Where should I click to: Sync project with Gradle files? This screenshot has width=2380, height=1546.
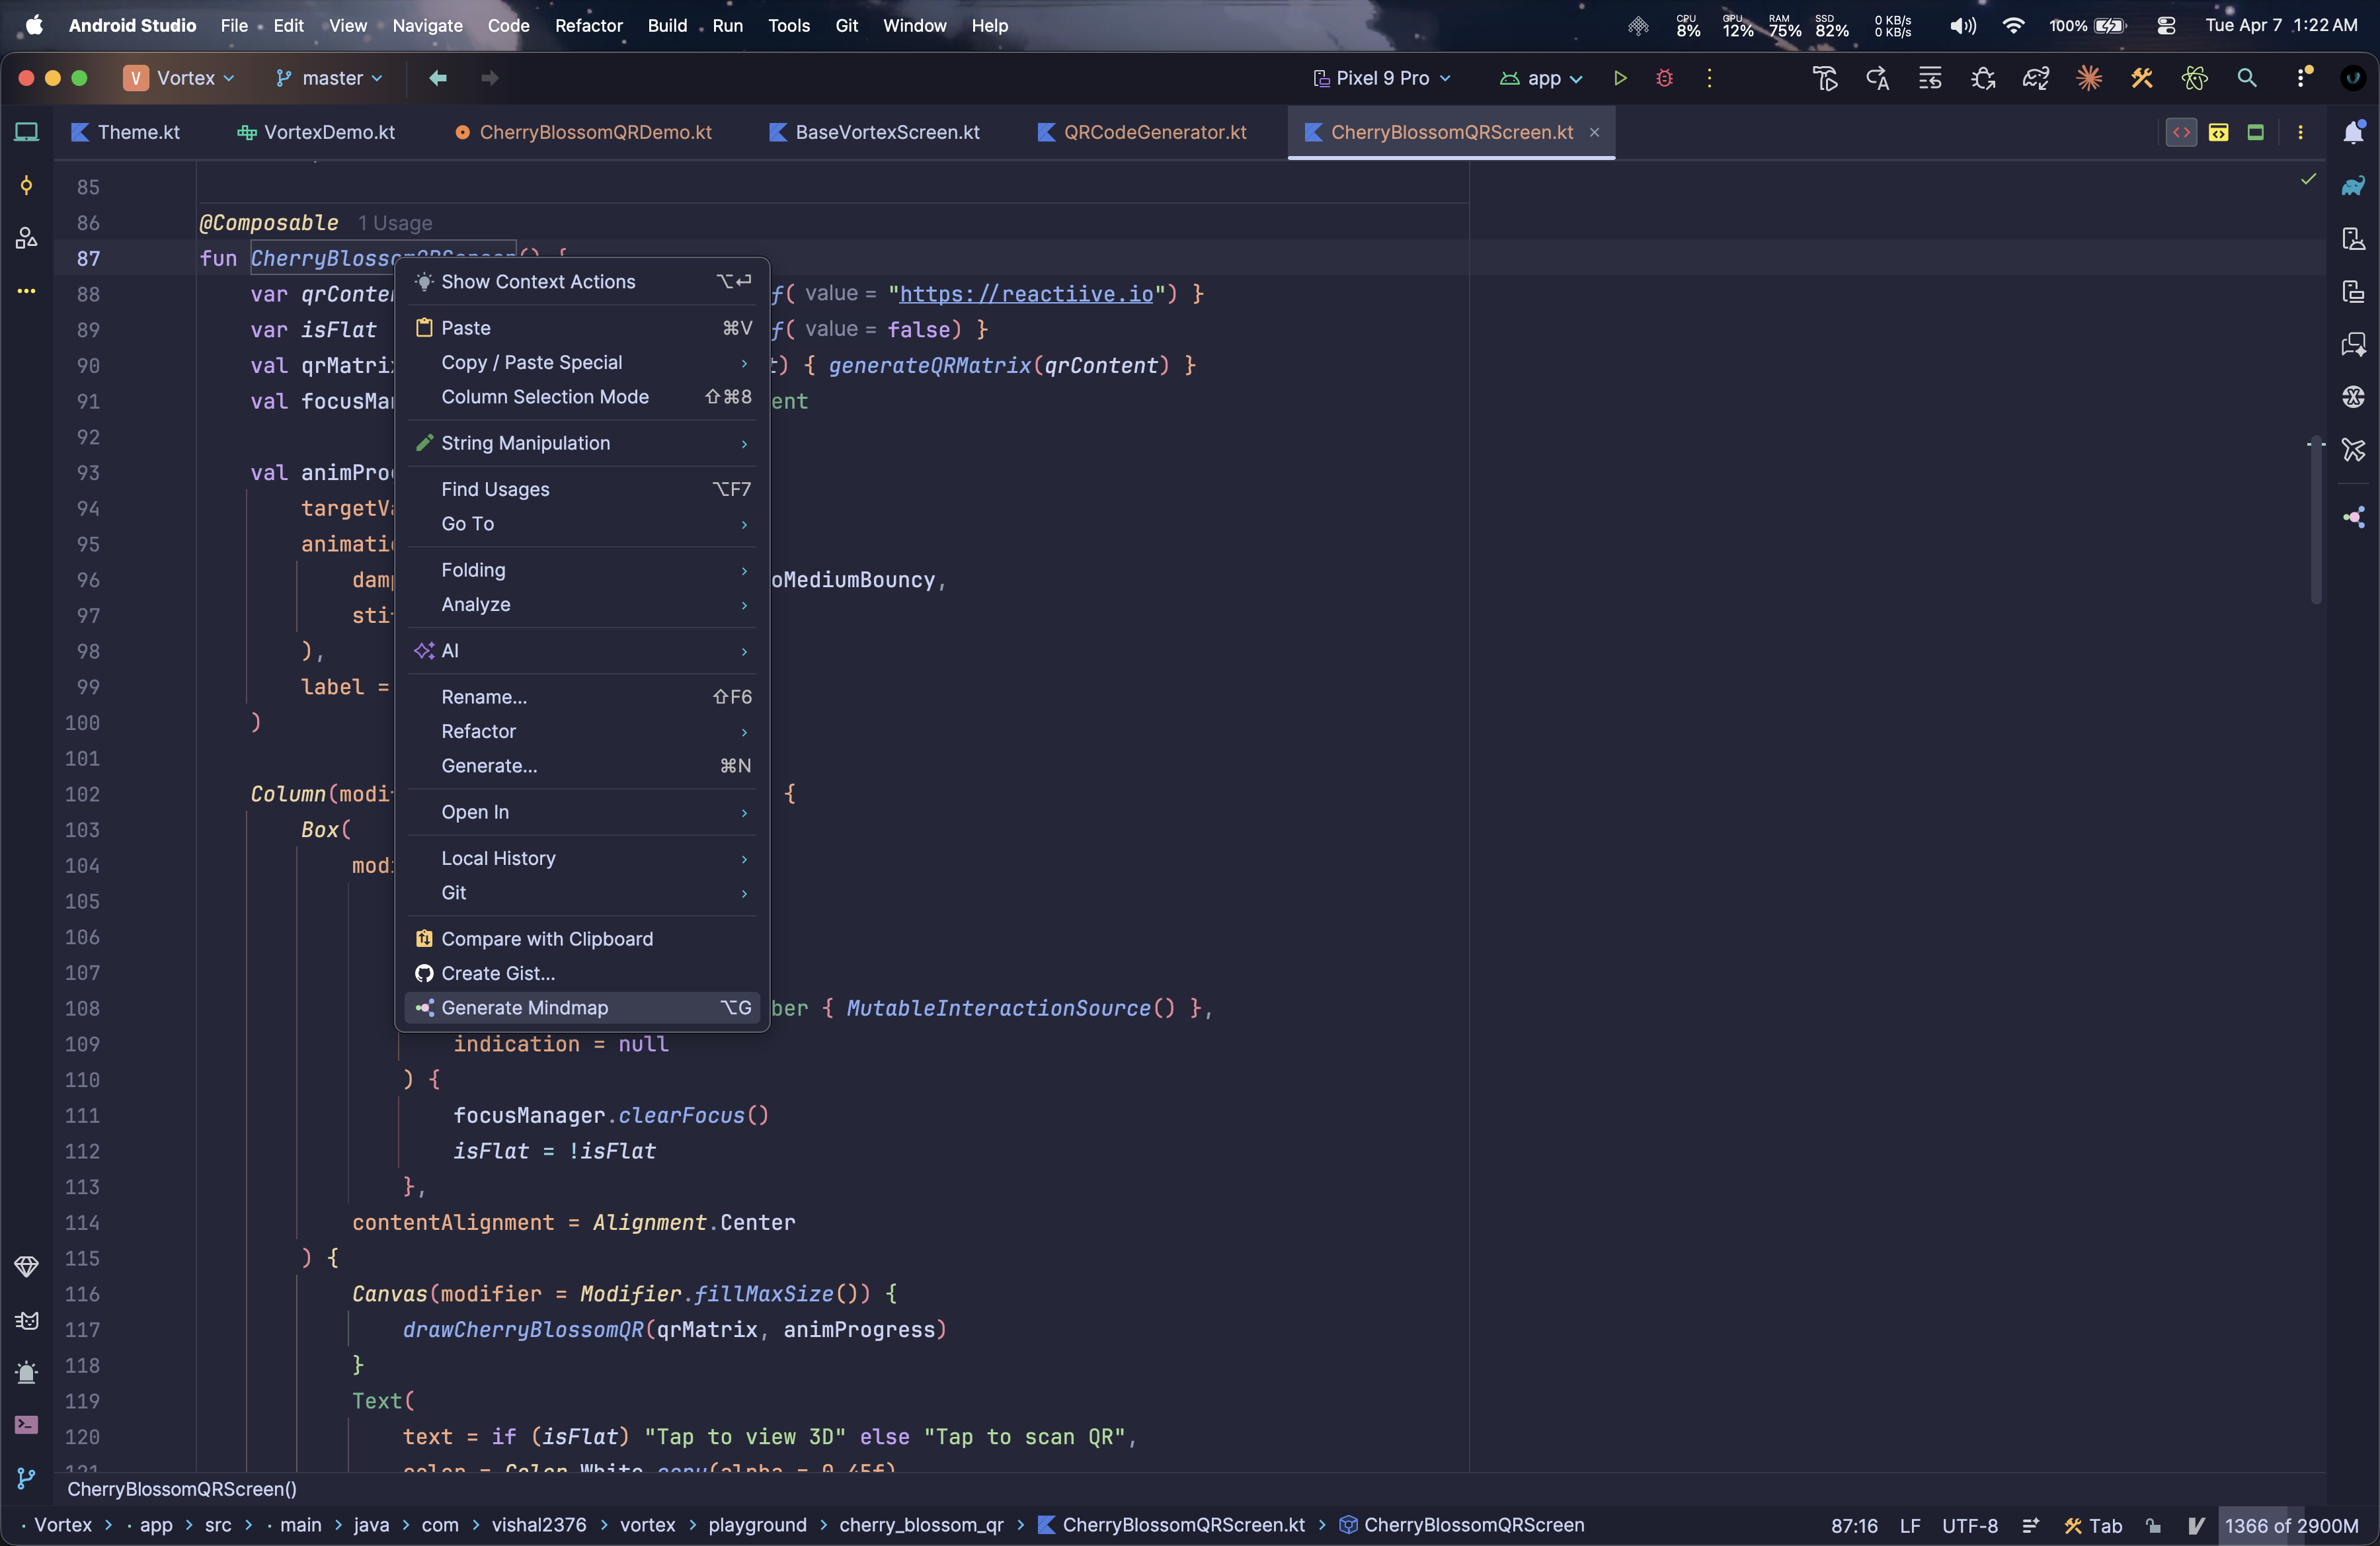coord(2037,78)
